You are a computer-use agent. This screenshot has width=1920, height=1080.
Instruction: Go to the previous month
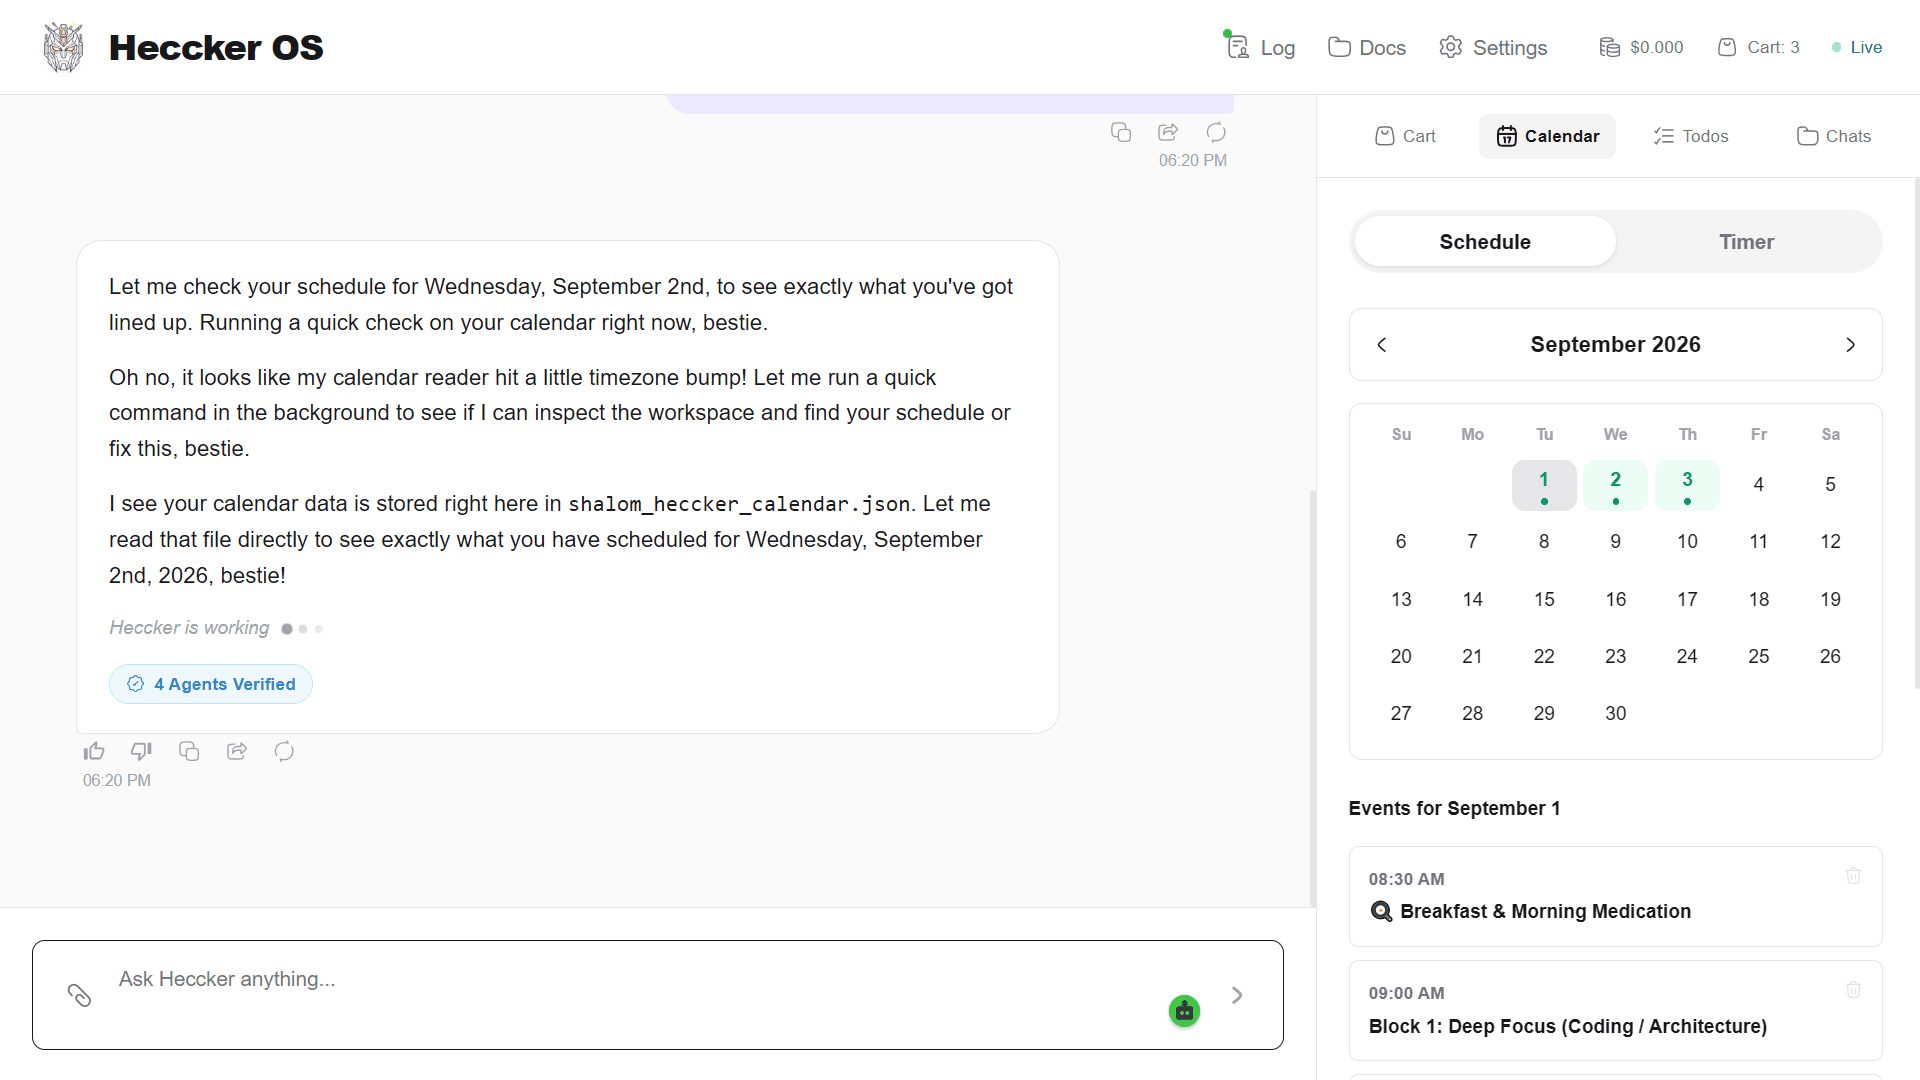[x=1382, y=345]
